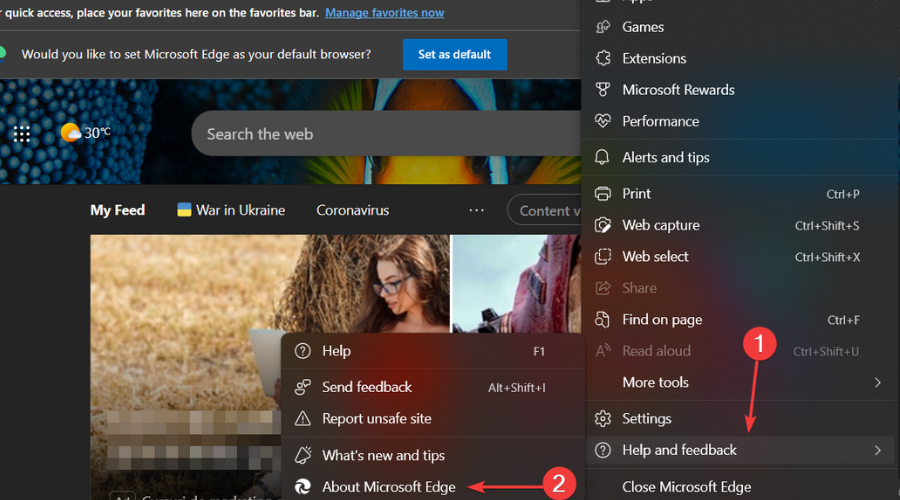Click the Share icon
900x500 pixels.
click(602, 288)
